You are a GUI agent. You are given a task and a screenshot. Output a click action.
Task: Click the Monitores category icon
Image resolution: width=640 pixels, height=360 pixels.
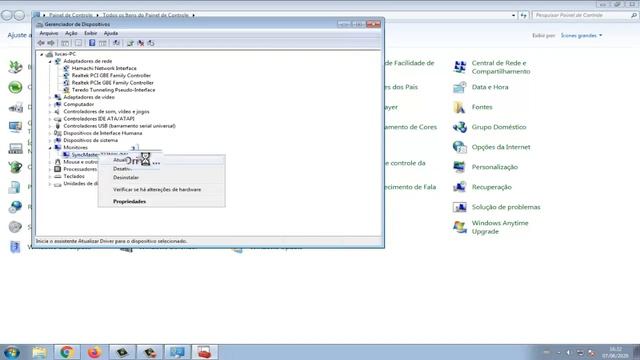pyautogui.click(x=58, y=147)
